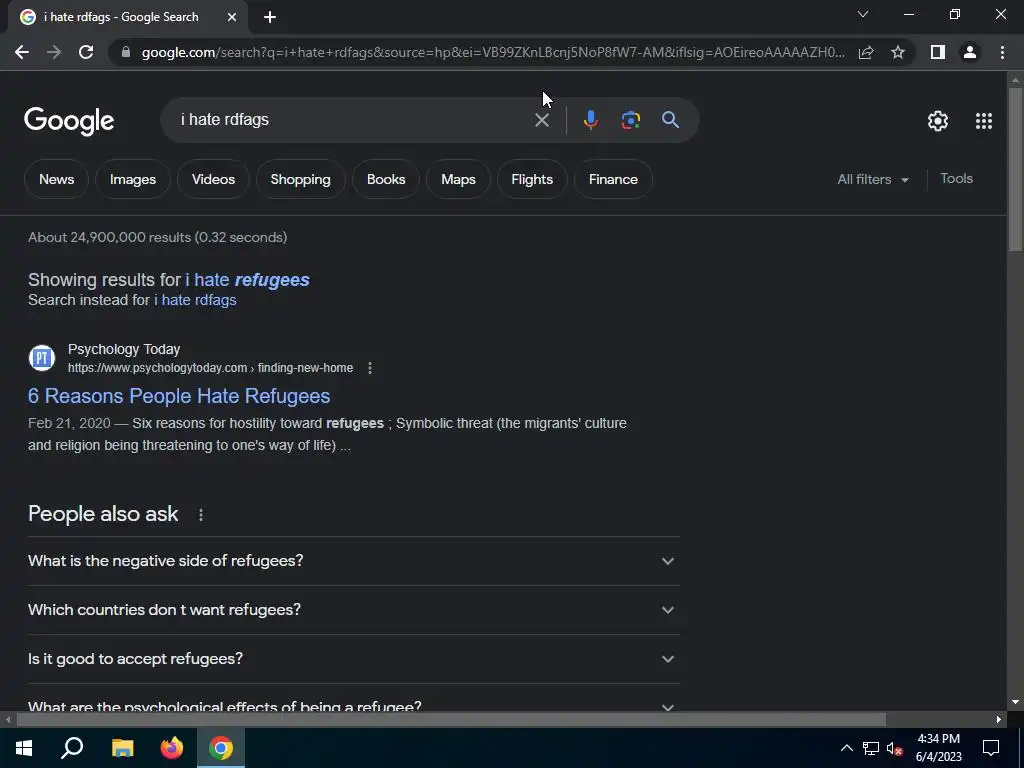Search by image with Google Lens

[x=630, y=120]
